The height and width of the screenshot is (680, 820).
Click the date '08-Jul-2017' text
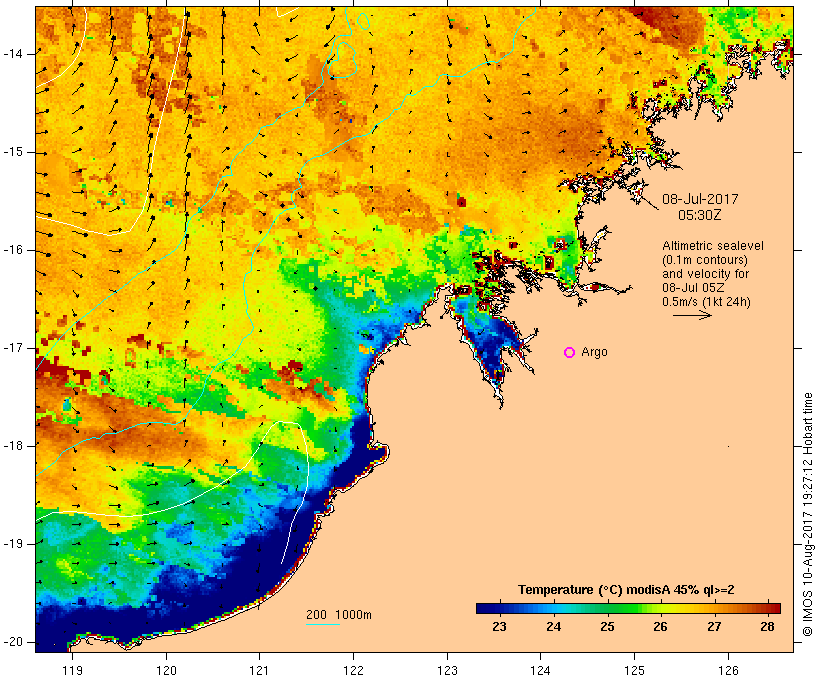[x=700, y=199]
